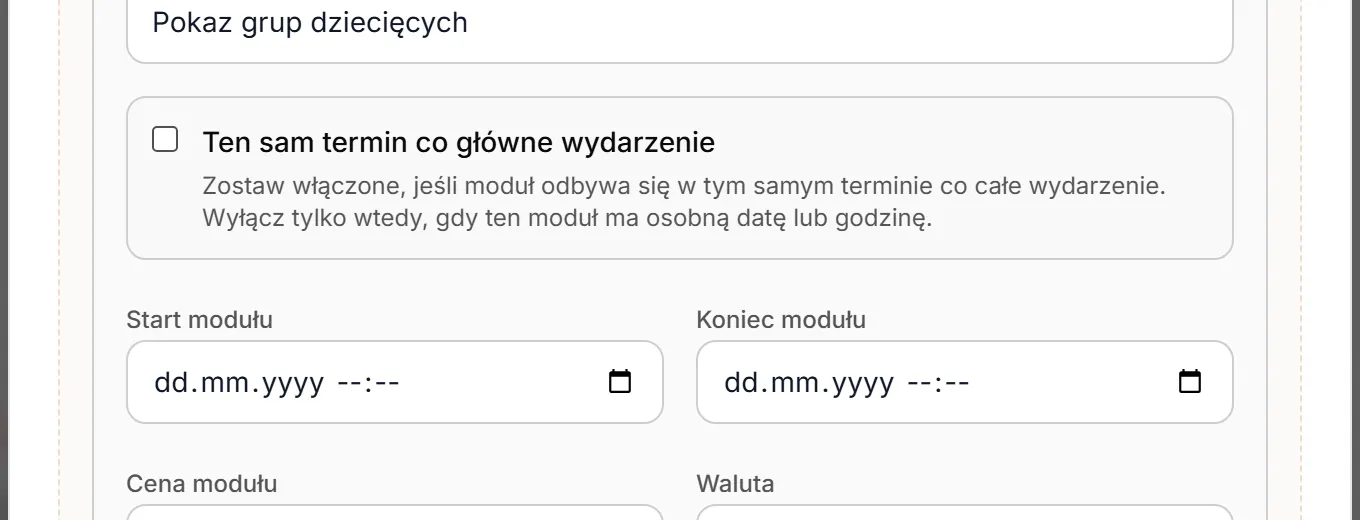Click the "Koniec modułu" label

click(781, 320)
